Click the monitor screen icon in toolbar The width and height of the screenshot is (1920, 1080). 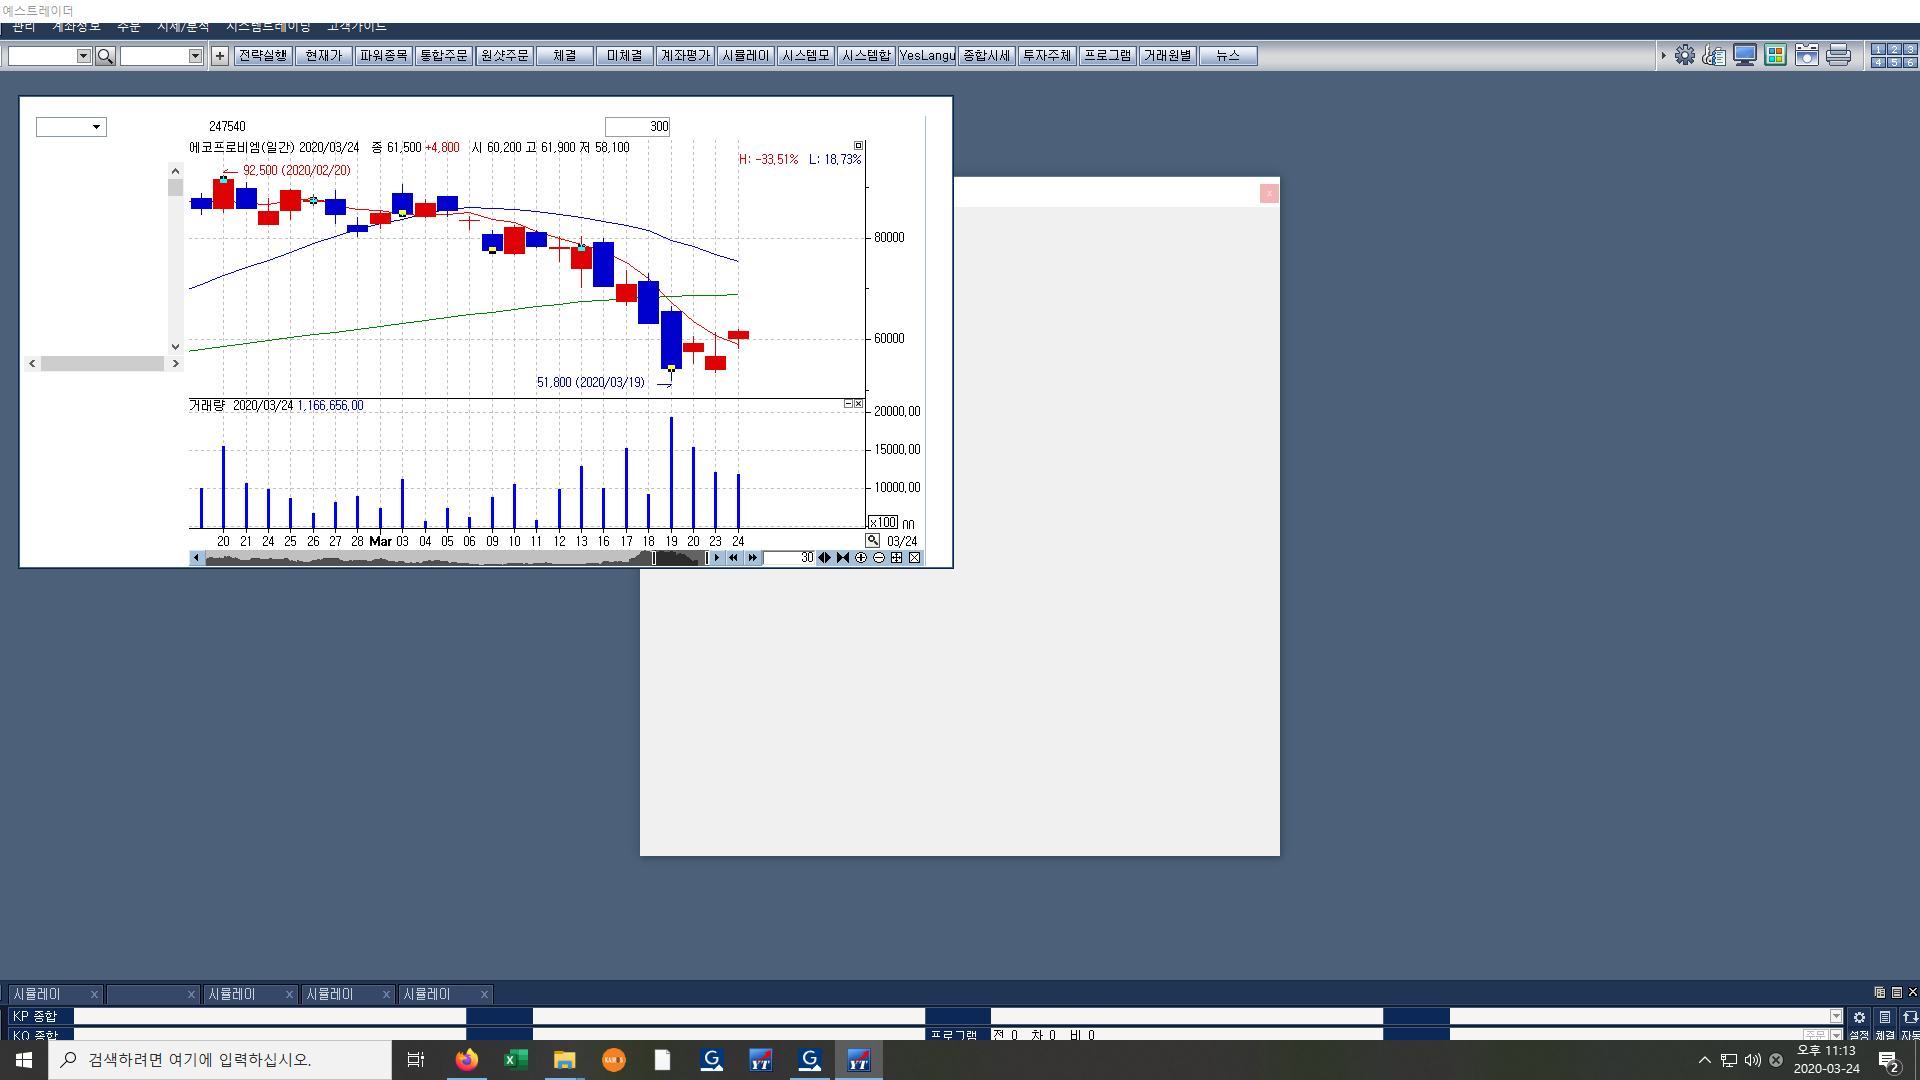tap(1745, 55)
